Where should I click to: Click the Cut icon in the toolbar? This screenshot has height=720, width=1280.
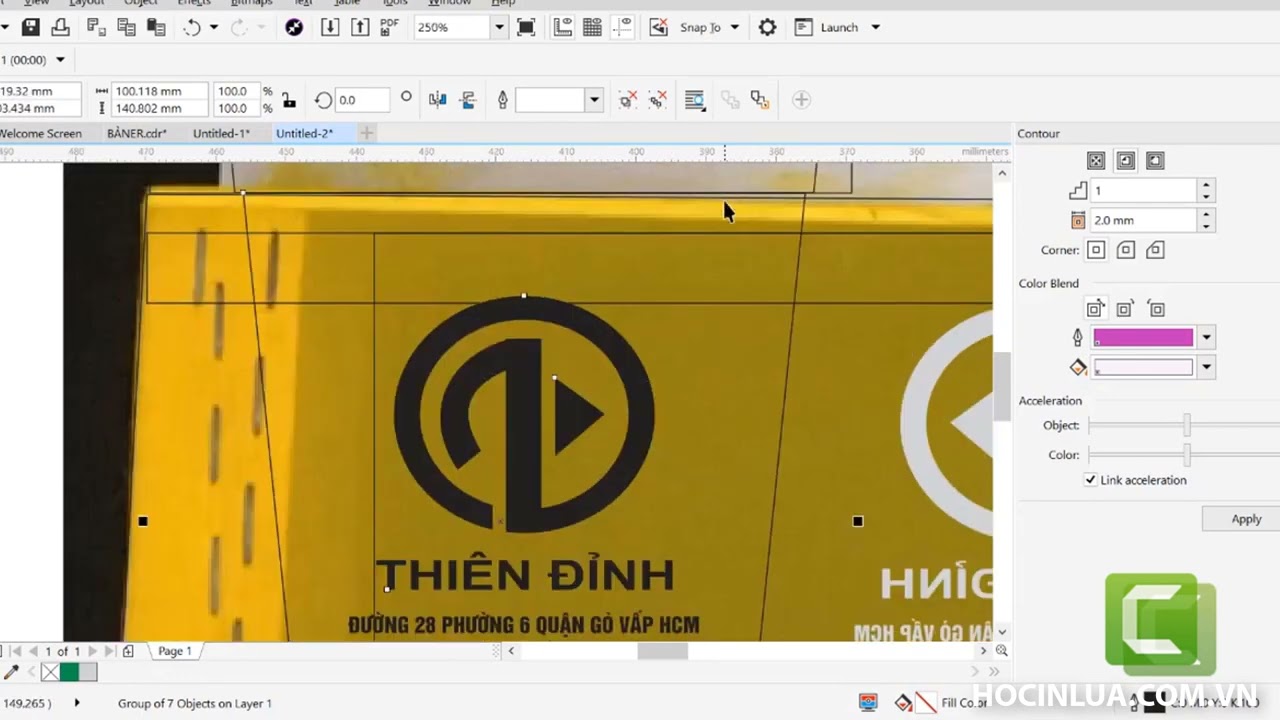pyautogui.click(x=97, y=28)
